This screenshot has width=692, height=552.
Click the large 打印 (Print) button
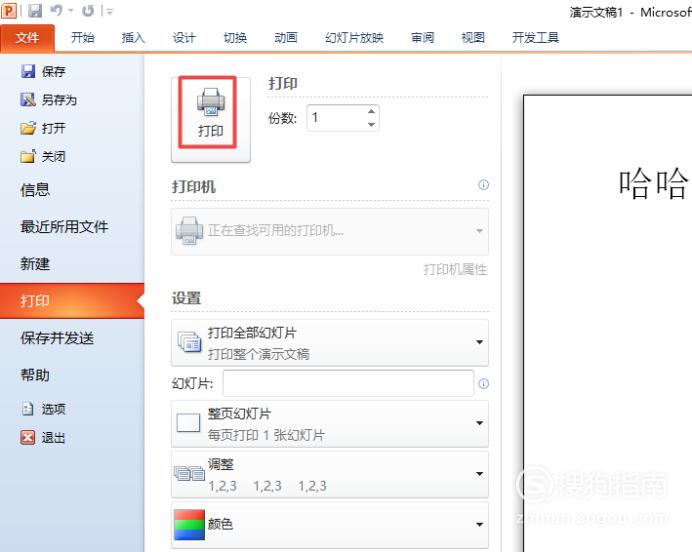coord(211,120)
